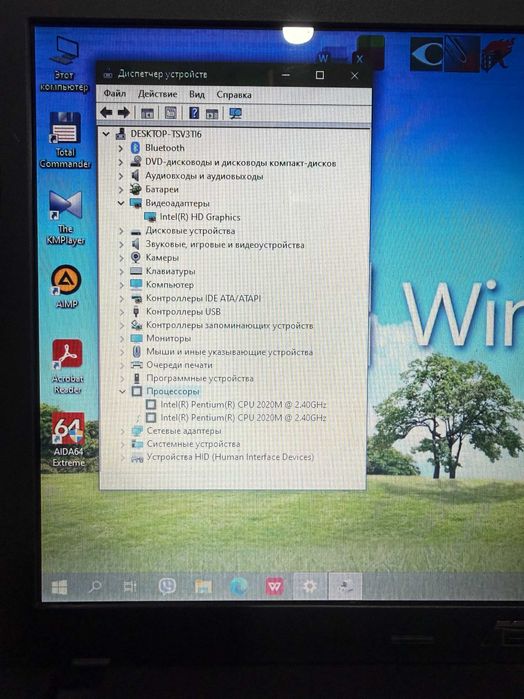Open Microsoft Edge from the taskbar
The height and width of the screenshot is (699, 524).
(239, 586)
